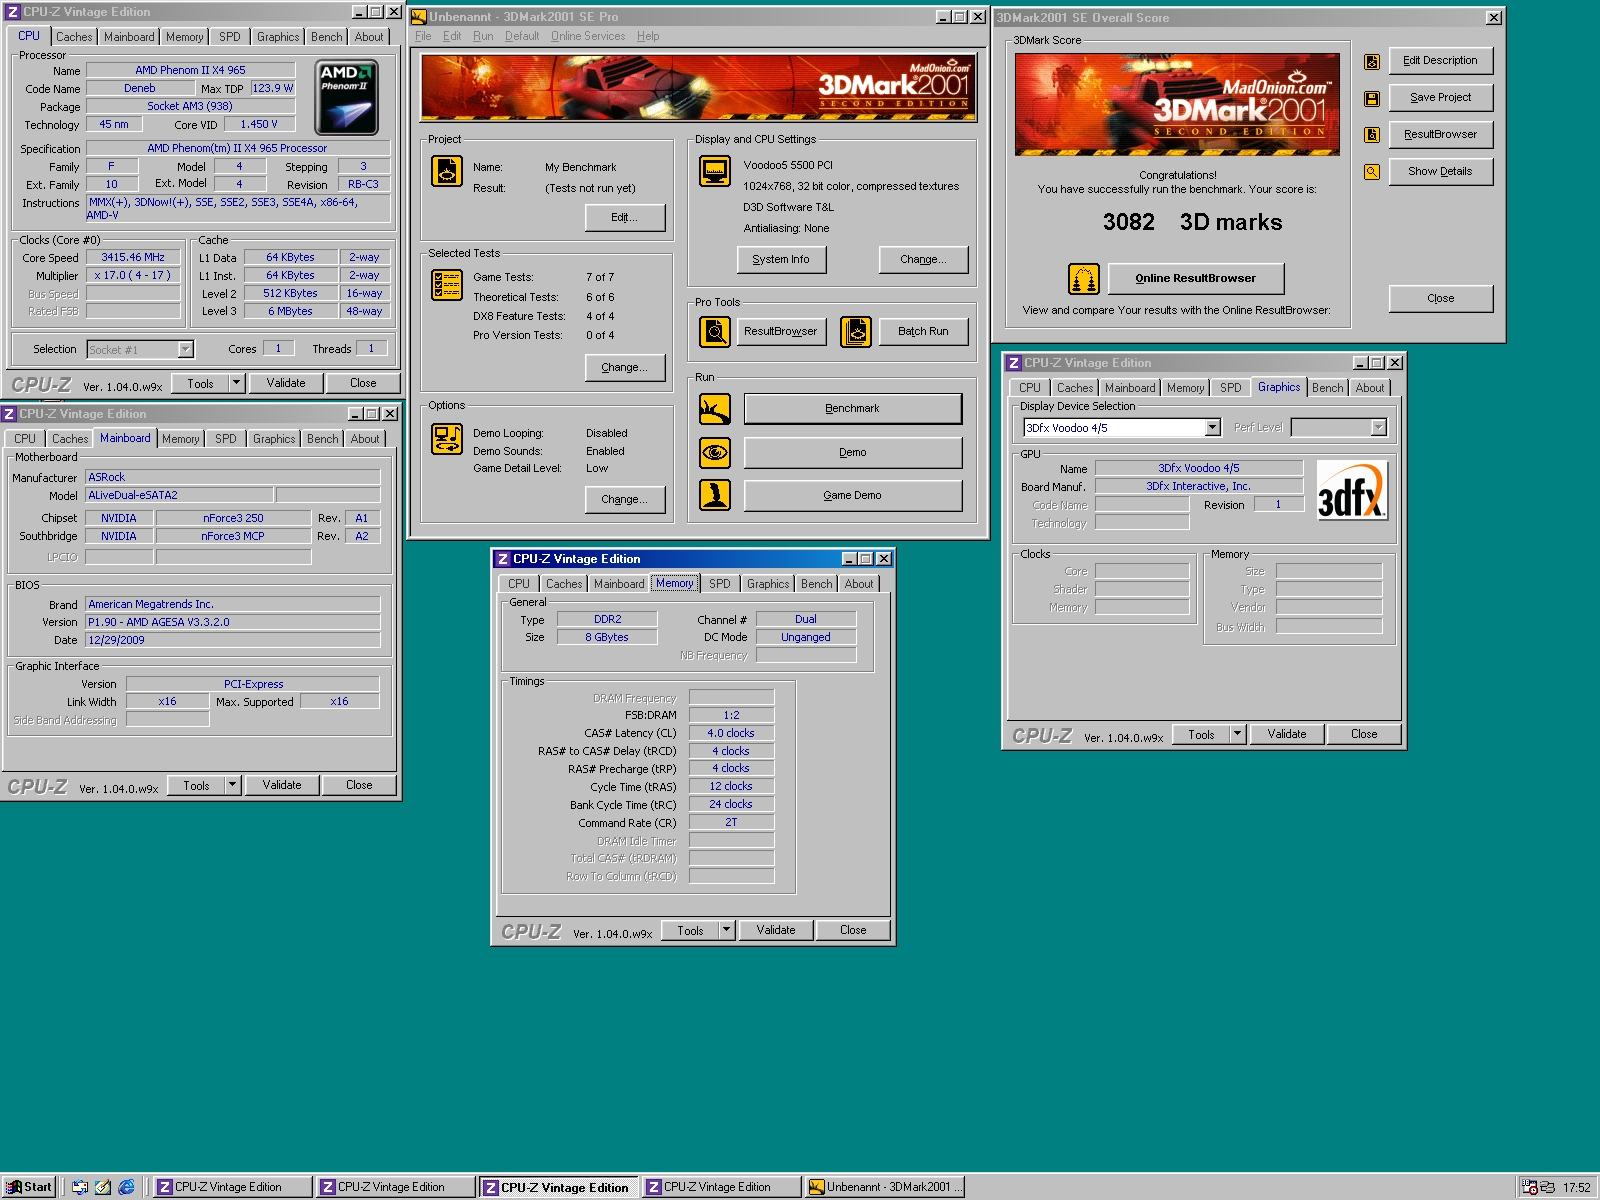This screenshot has height=1200, width=1600.
Task: Open Tools dropdown arrow in CPU-Z Memory window
Action: pos(726,930)
